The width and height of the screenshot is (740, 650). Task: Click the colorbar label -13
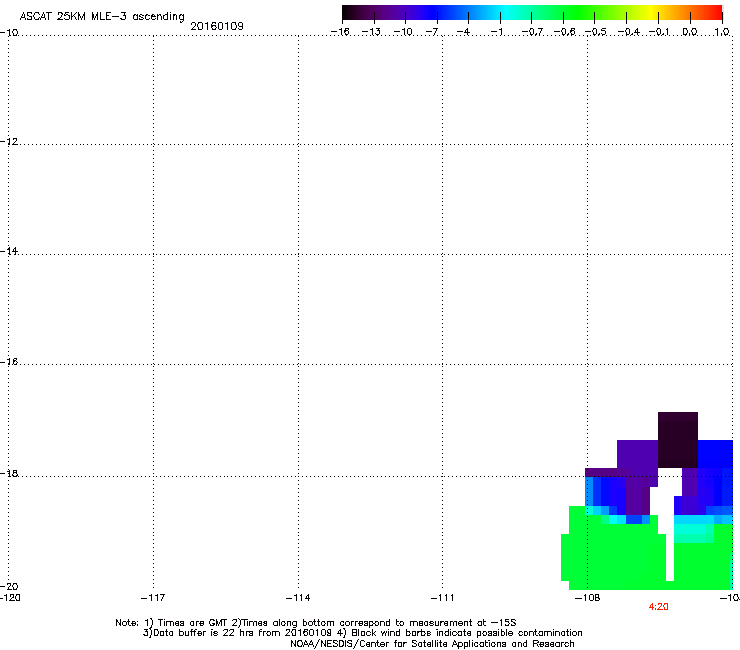click(371, 32)
